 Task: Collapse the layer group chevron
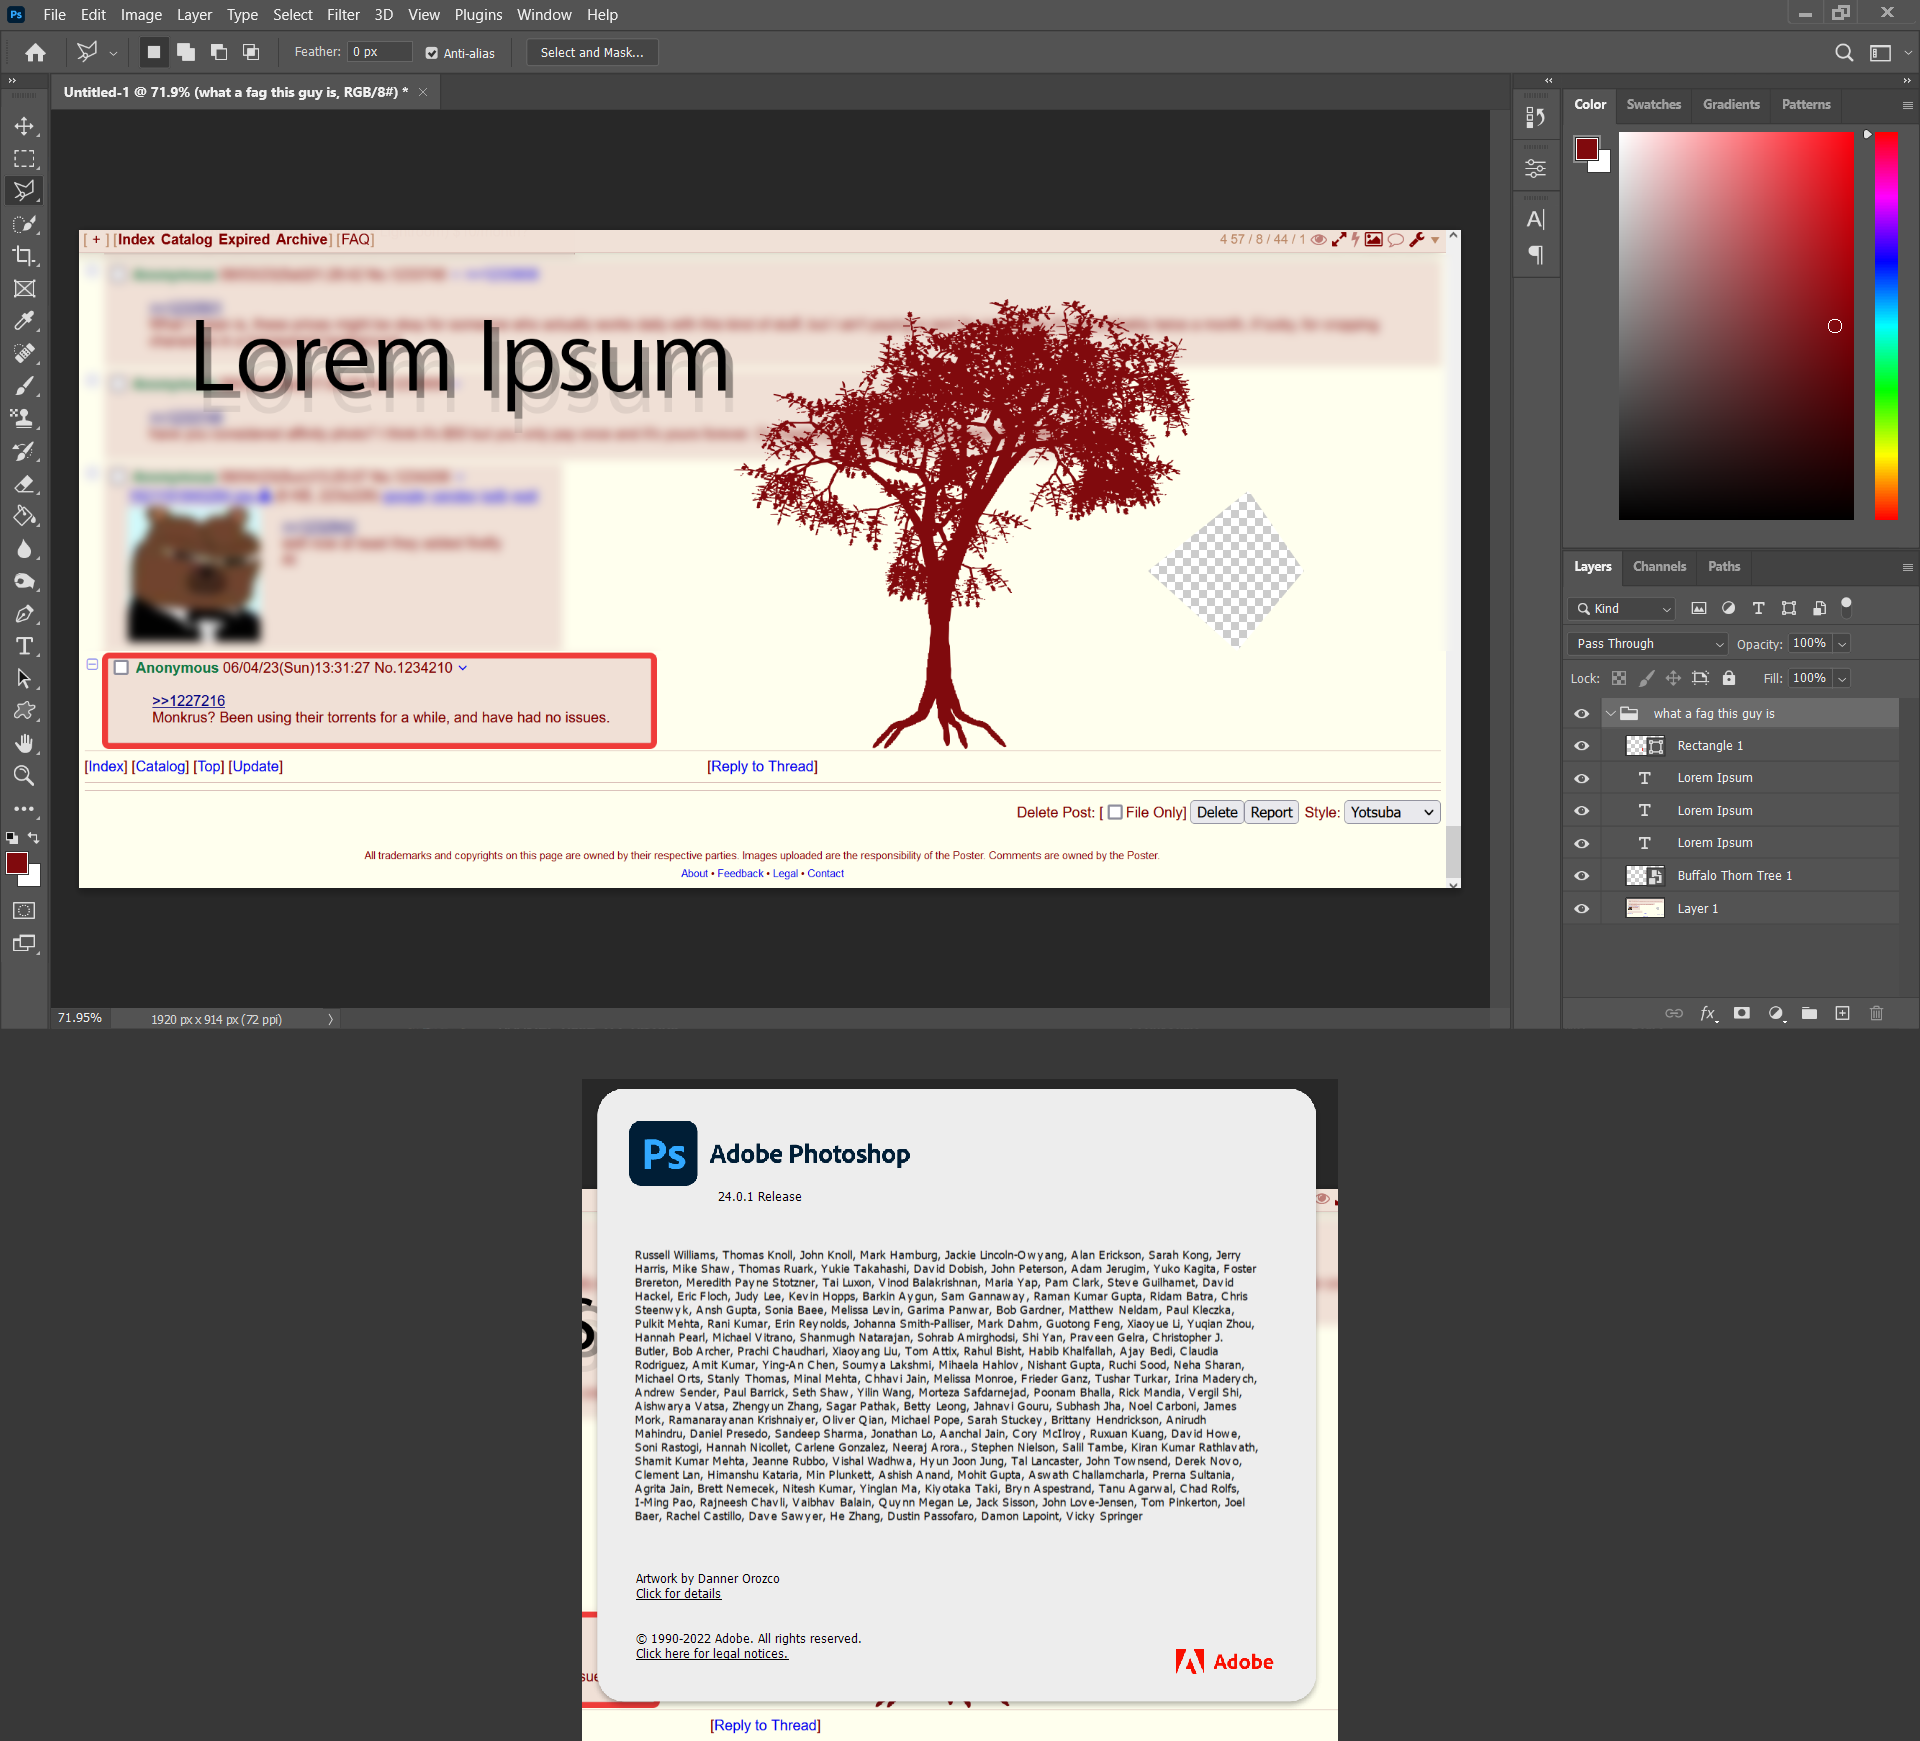1610,714
